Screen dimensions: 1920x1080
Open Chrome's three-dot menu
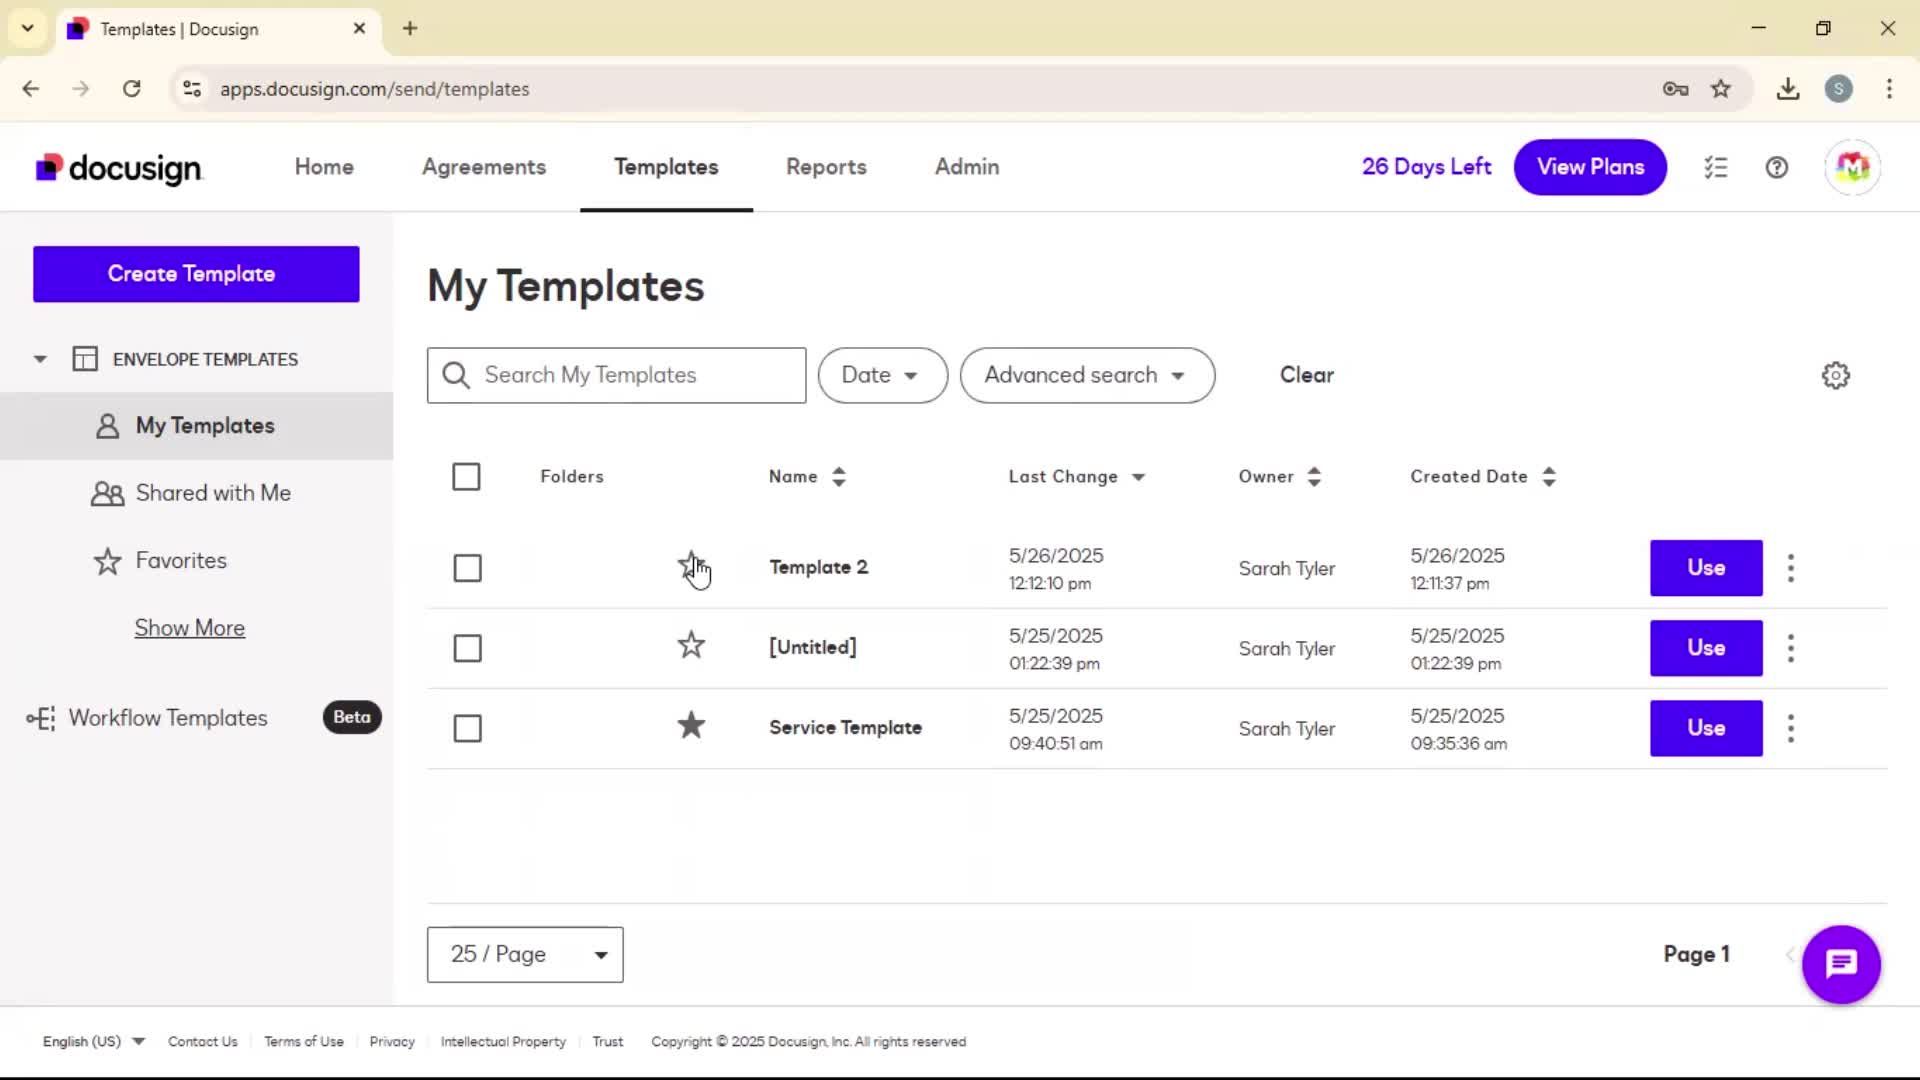[1889, 89]
